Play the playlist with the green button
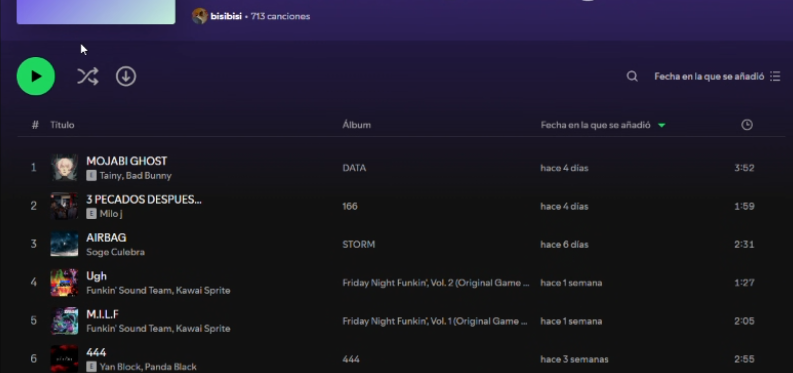 [35, 76]
